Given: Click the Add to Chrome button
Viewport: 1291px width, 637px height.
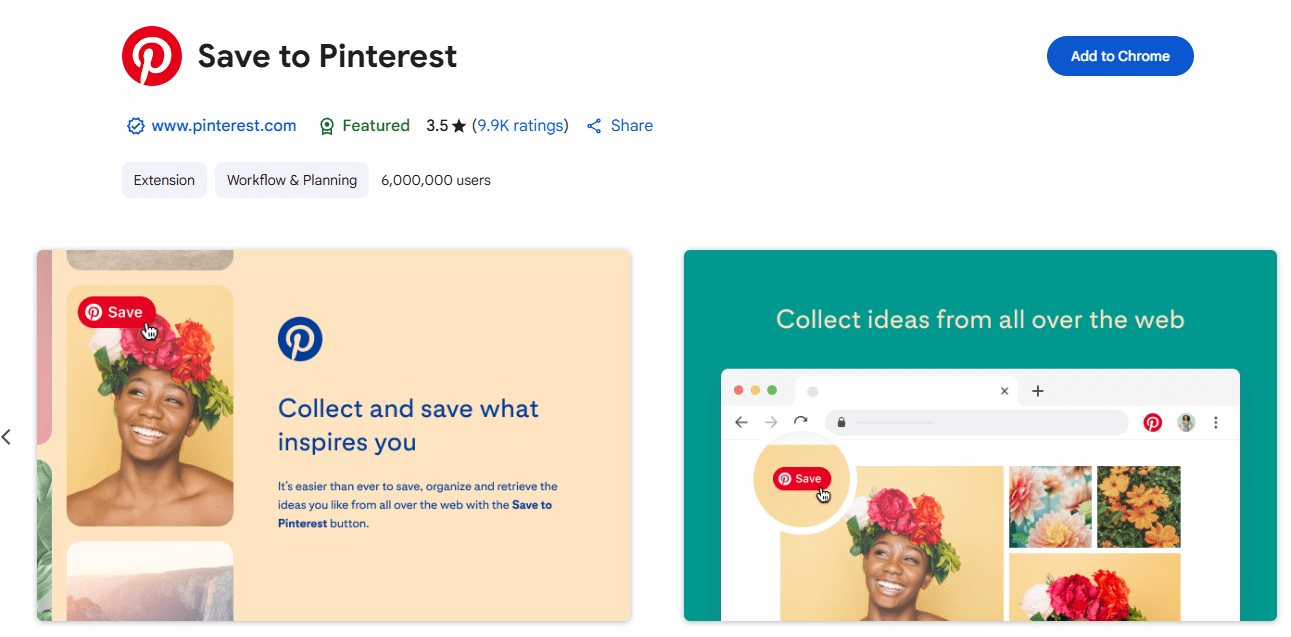Looking at the screenshot, I should (1119, 56).
